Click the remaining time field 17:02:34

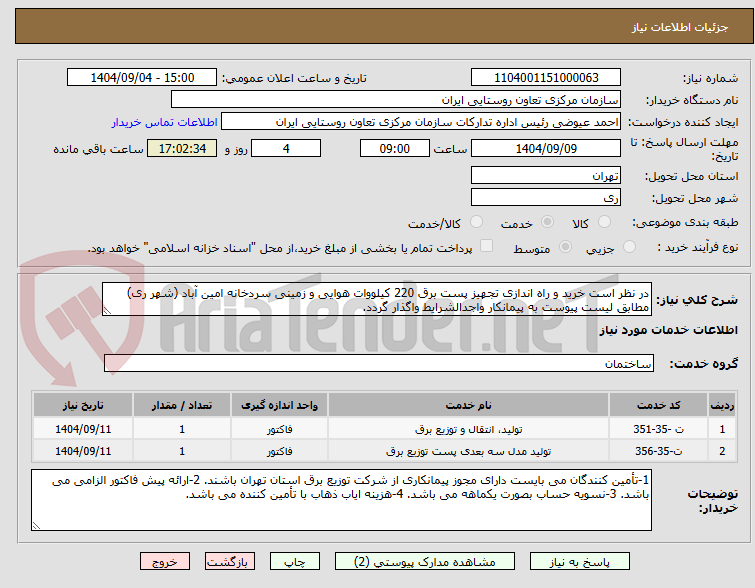click(x=182, y=148)
